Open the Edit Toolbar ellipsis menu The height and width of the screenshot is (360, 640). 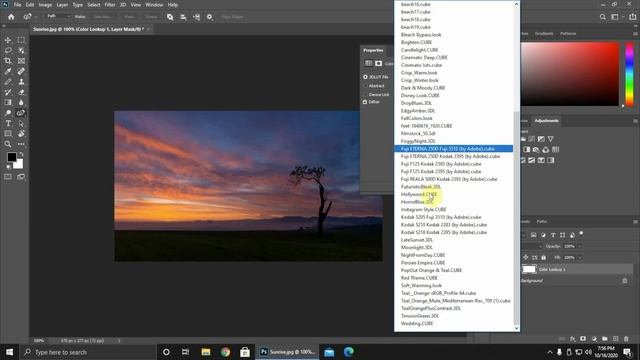click(21, 144)
